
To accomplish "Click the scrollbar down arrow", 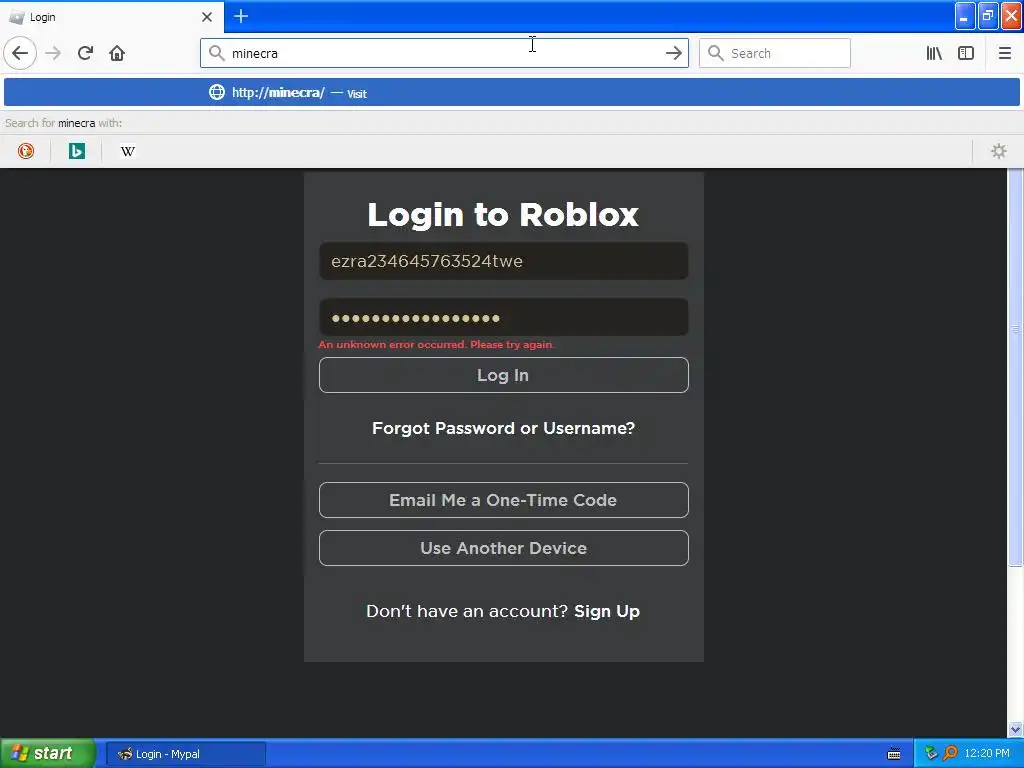I will [x=1015, y=729].
